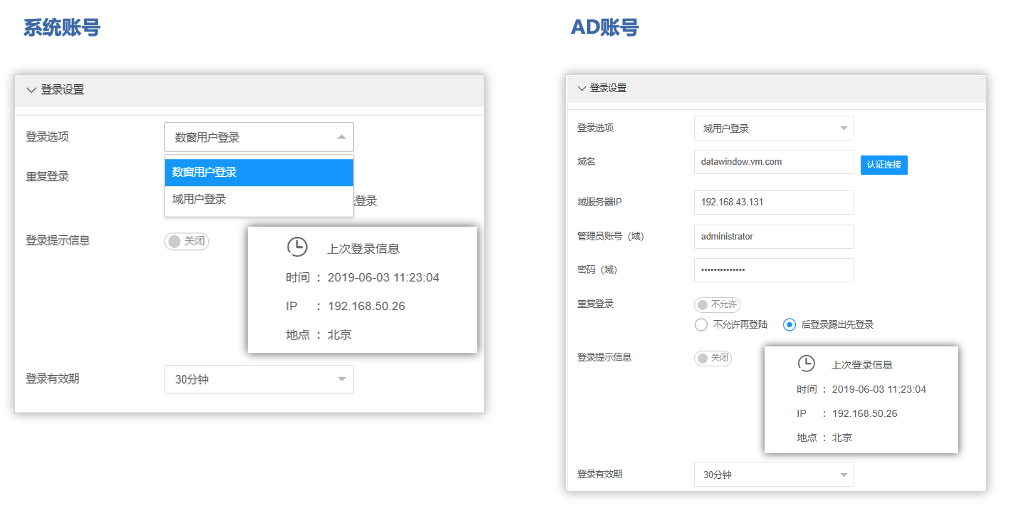Open 登录选项 dropdown in AD账号 panel
This screenshot has height=512, width=1010.
773,128
